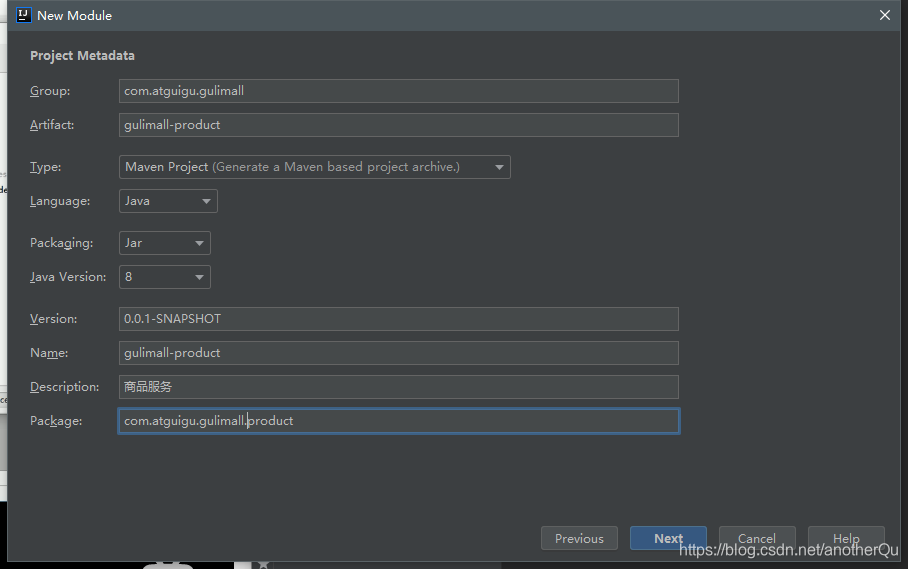Screen dimensions: 908x569
Task: Close the New Module dialog
Action: [884, 15]
